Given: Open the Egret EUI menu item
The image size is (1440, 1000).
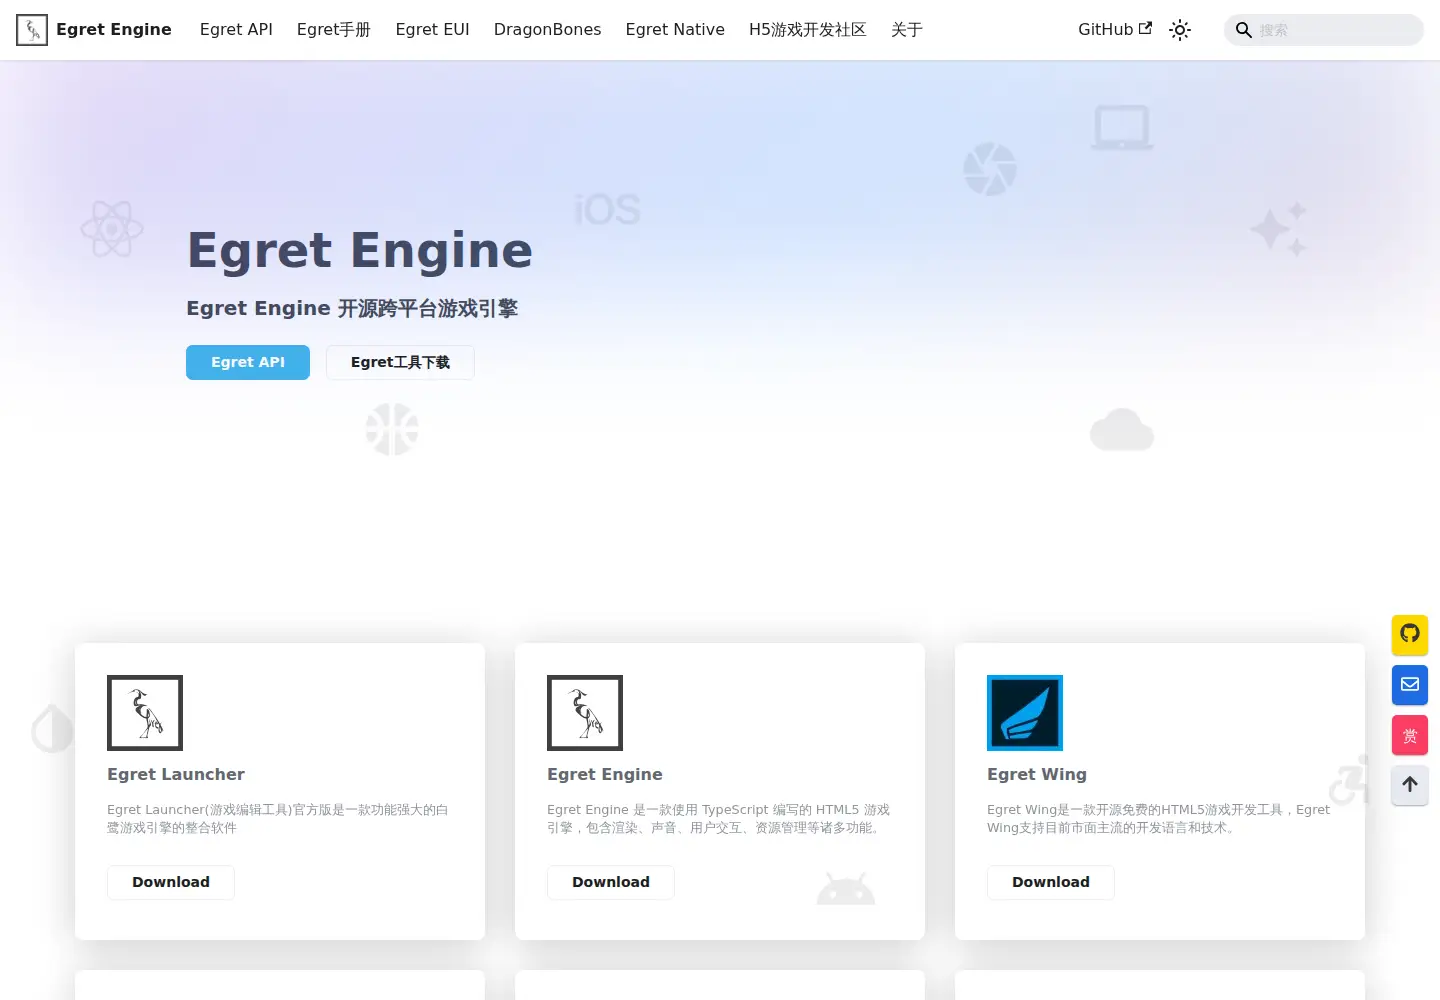Looking at the screenshot, I should [x=432, y=30].
